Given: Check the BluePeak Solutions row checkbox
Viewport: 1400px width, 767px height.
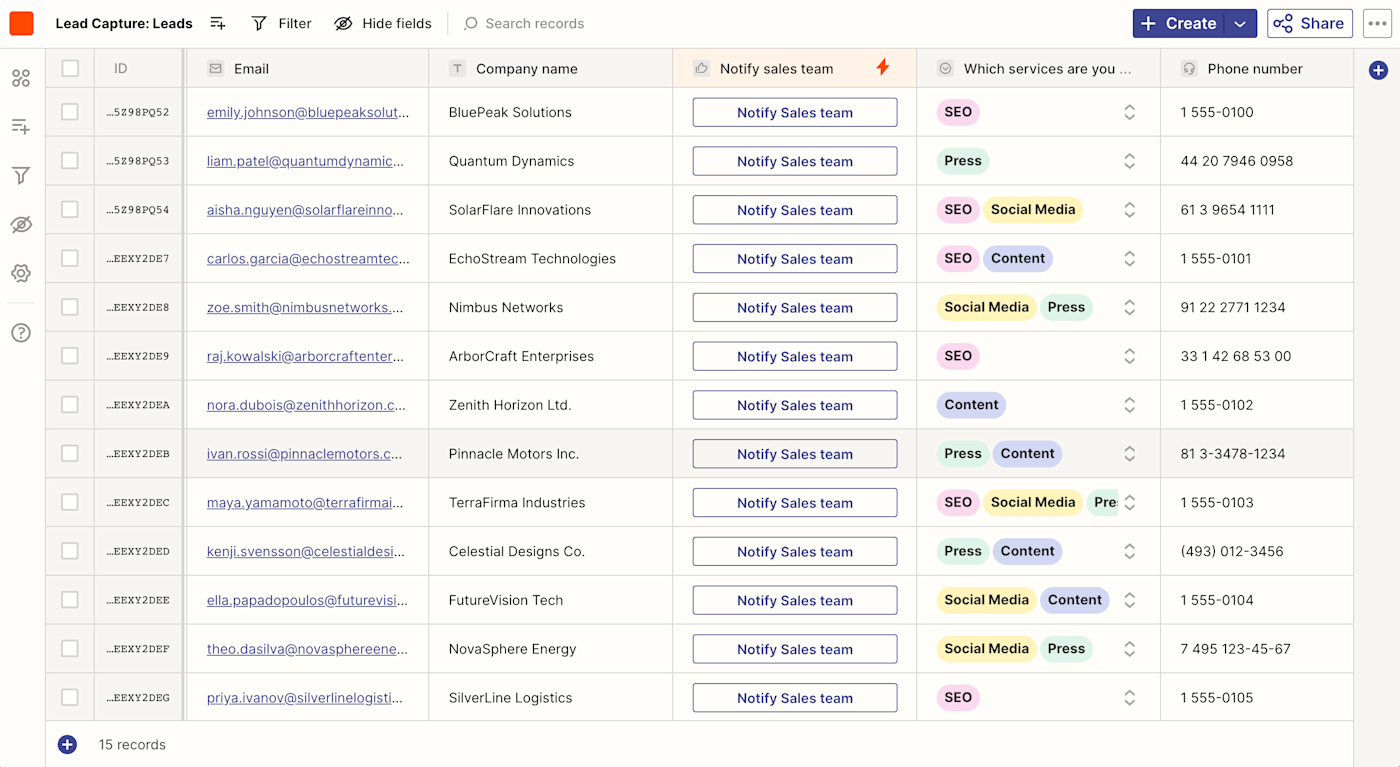Looking at the screenshot, I should coord(70,112).
